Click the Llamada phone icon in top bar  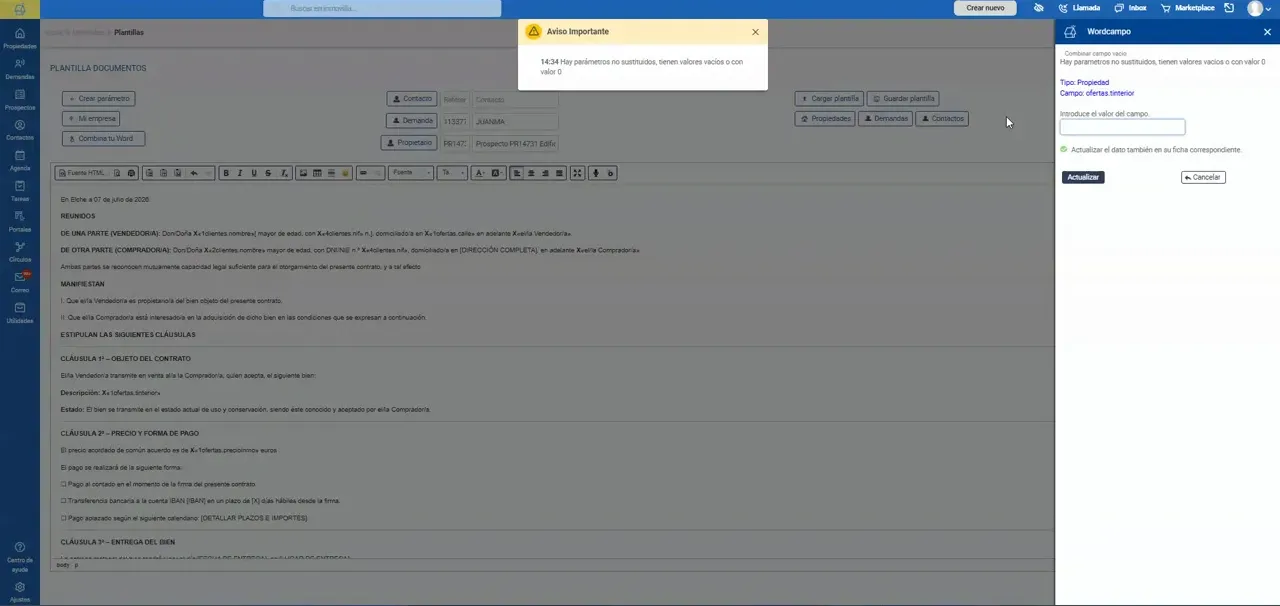(x=1063, y=8)
